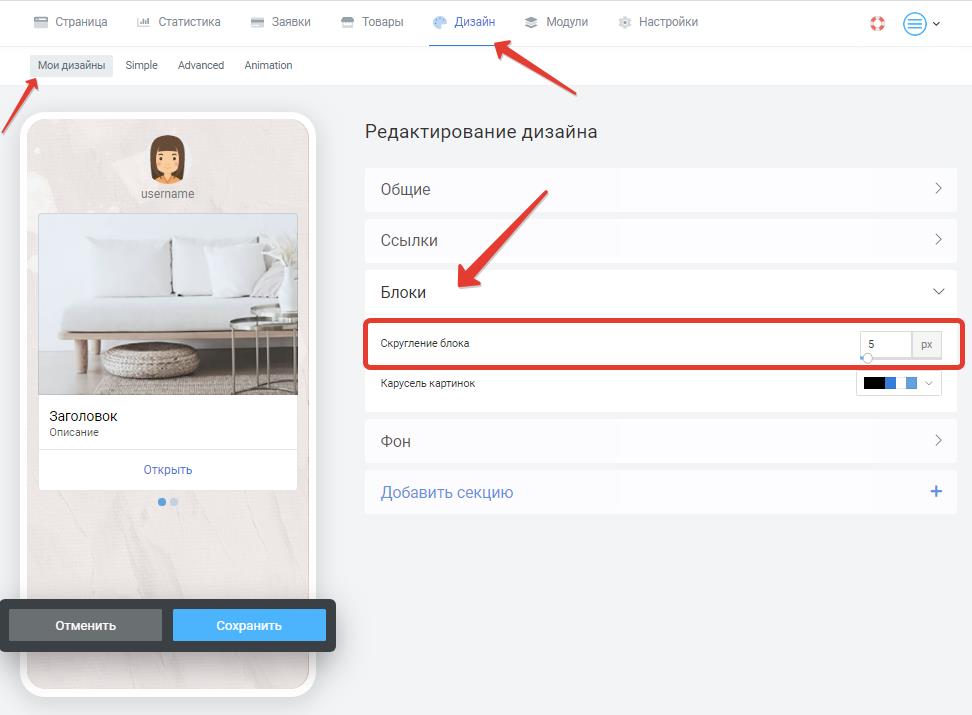This screenshot has height=715, width=972.
Task: Switch to the Advanced designs sub-tab
Action: pos(201,65)
